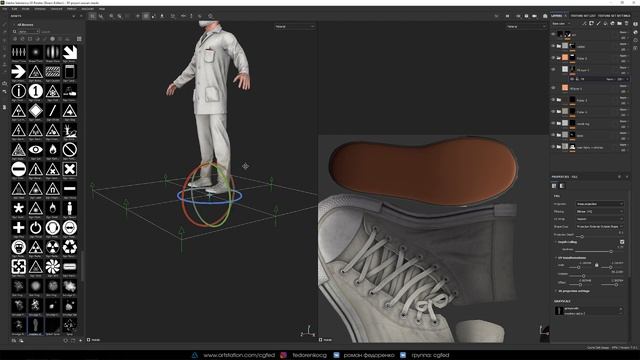Open the 2D viewport Material mode dropdown
This screenshot has height=360, width=640.
(x=526, y=27)
